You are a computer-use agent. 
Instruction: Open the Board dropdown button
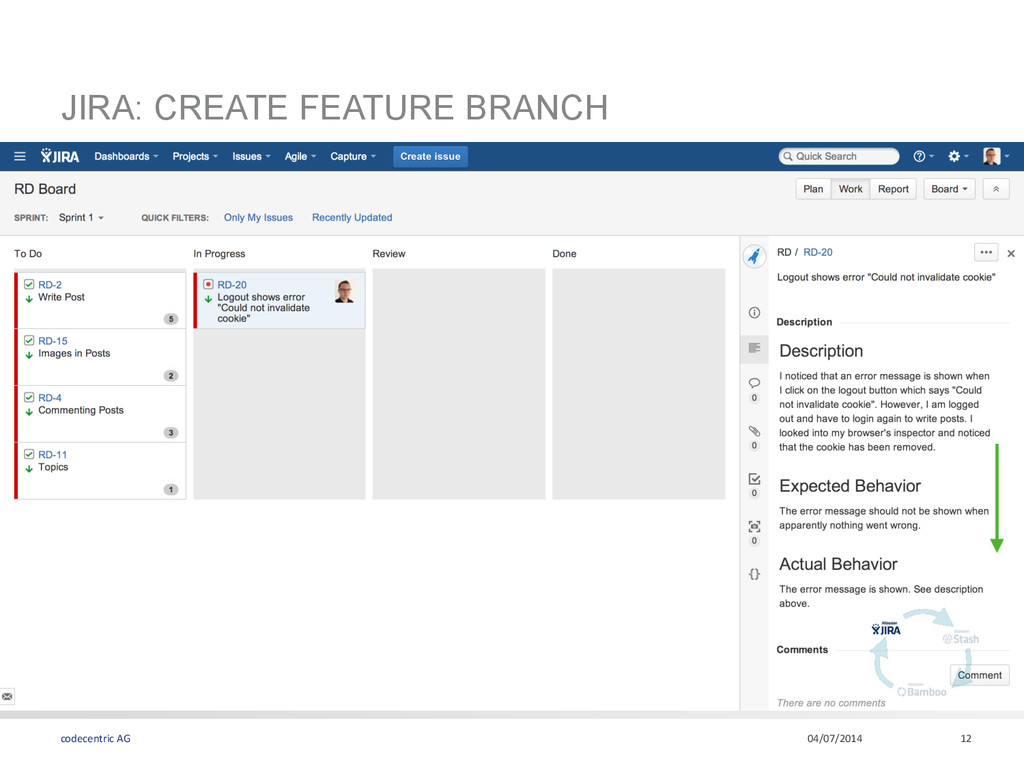click(949, 189)
